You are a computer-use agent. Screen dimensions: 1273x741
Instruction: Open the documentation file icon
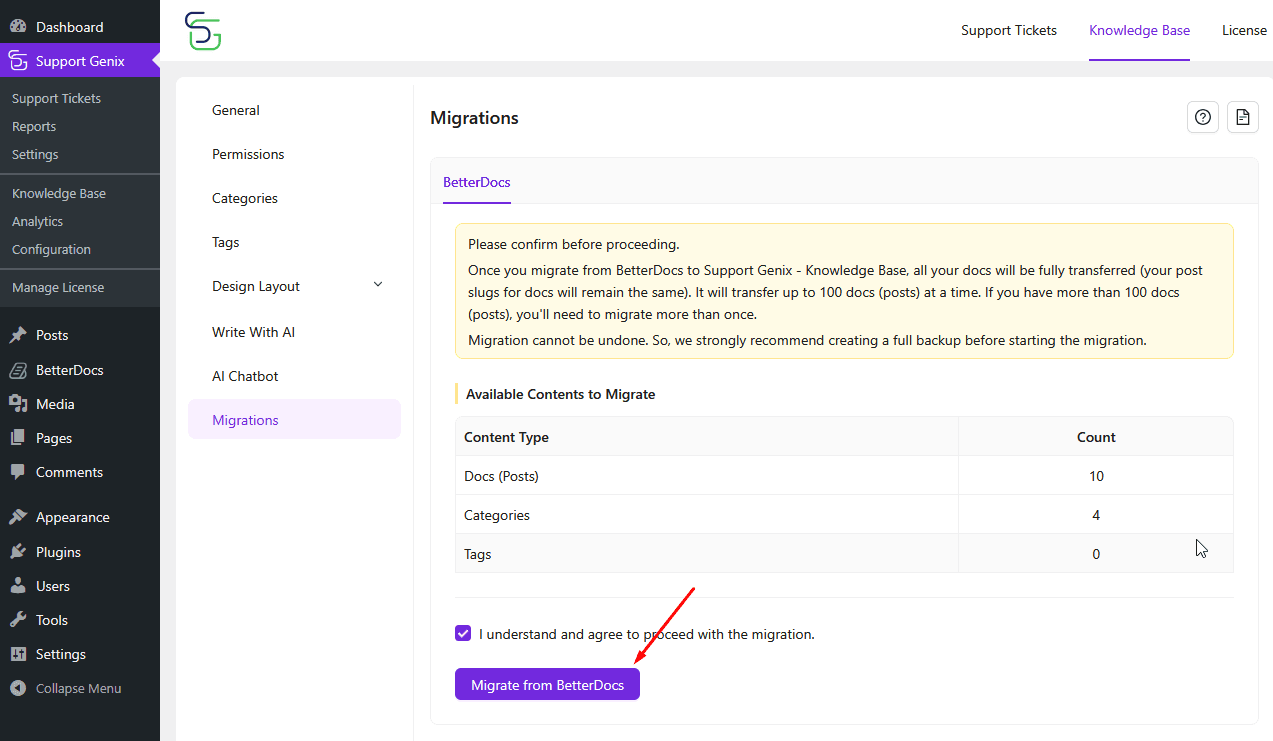click(1243, 117)
